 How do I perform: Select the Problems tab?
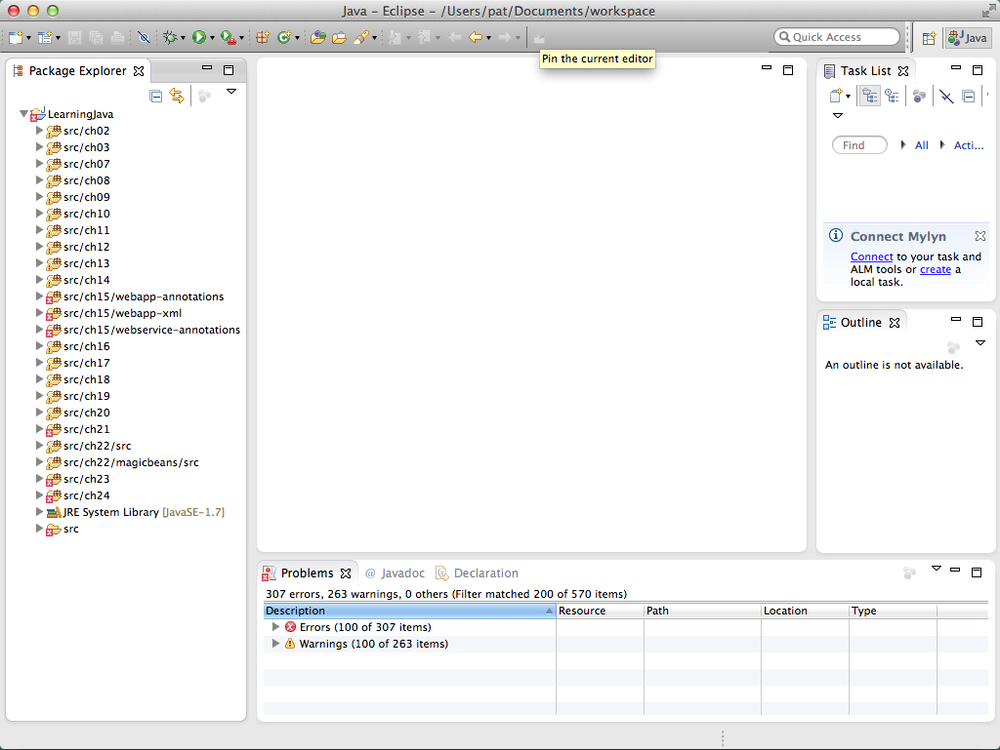pos(307,573)
